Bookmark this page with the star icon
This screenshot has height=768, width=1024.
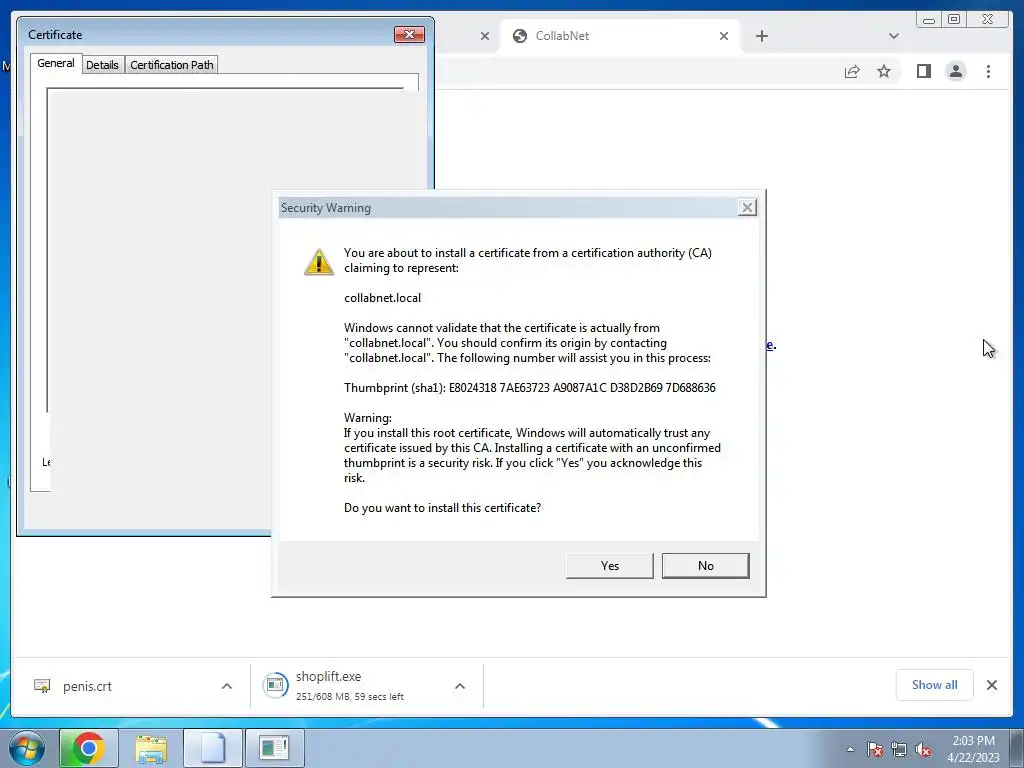pyautogui.click(x=884, y=71)
